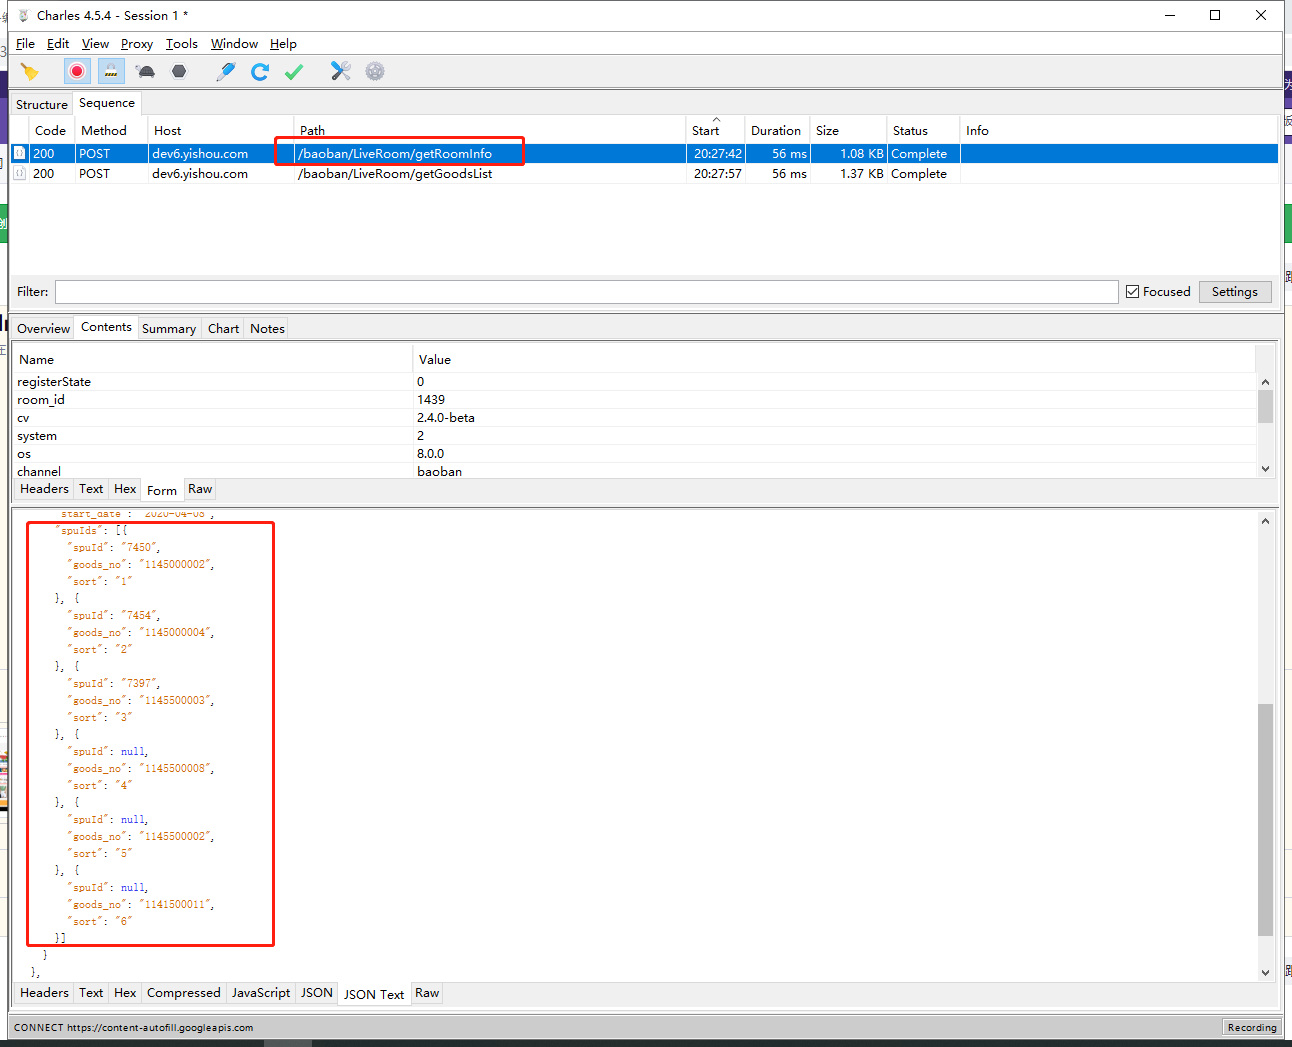The height and width of the screenshot is (1047, 1292).
Task: Select the response JavaScript tab
Action: [261, 993]
